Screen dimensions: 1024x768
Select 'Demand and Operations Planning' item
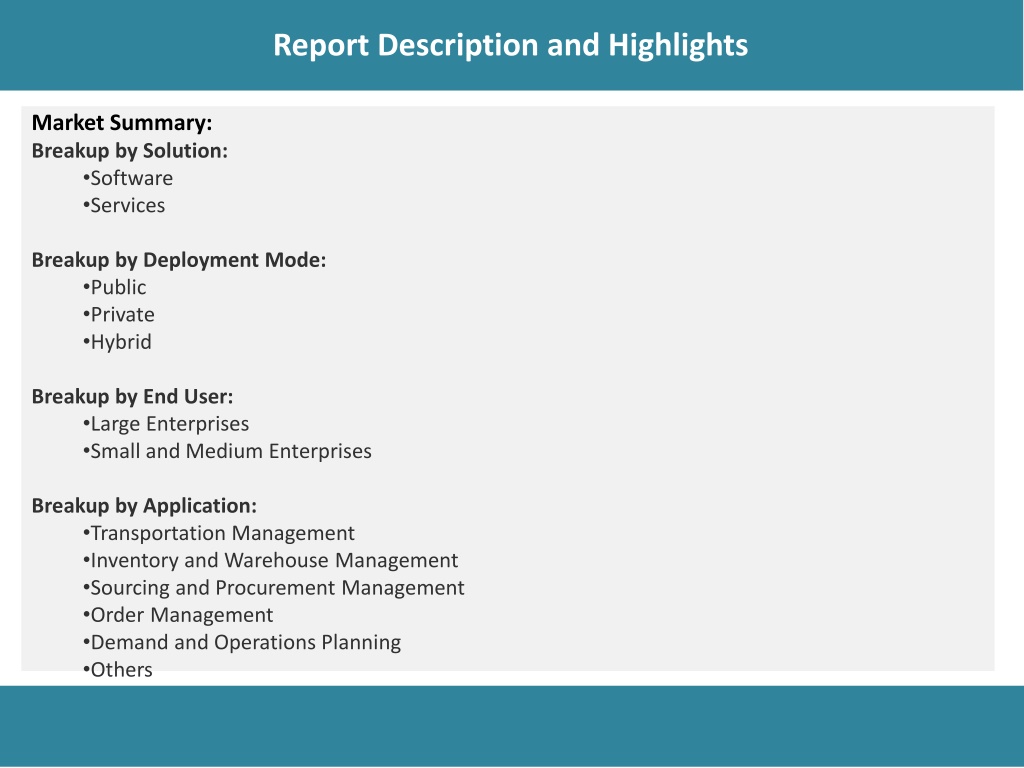242,643
